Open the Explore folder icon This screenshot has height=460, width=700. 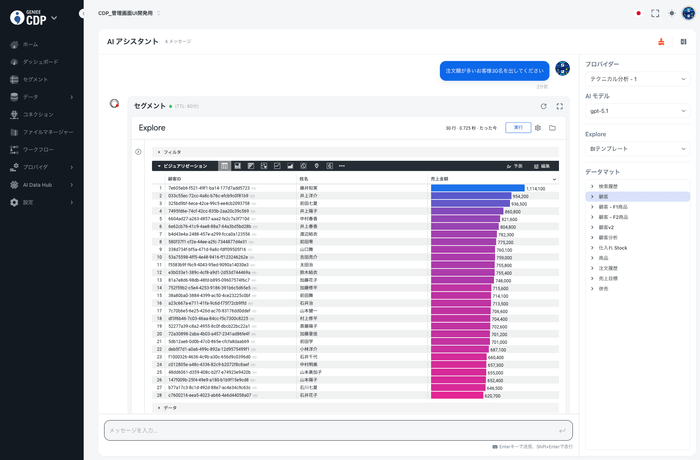coord(552,128)
